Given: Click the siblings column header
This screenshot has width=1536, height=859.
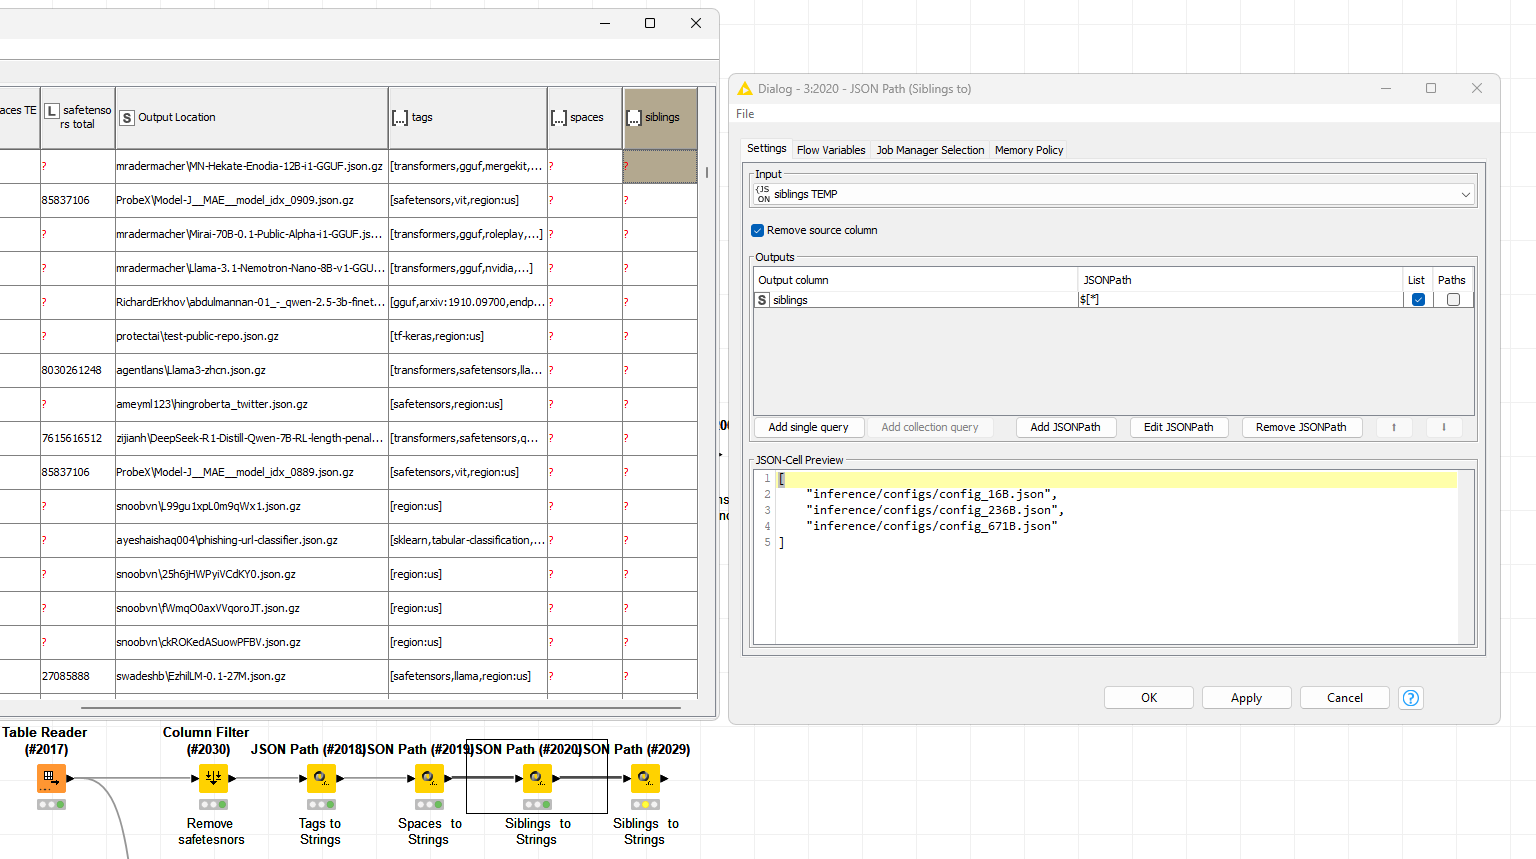Looking at the screenshot, I should (660, 117).
